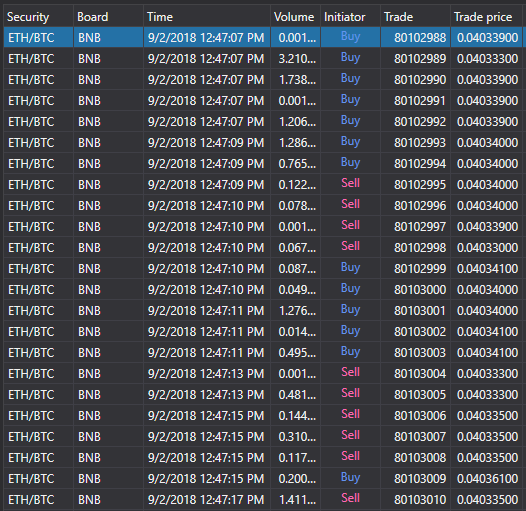The image size is (526, 511).
Task: Sort by the Time column header
Action: tap(207, 17)
